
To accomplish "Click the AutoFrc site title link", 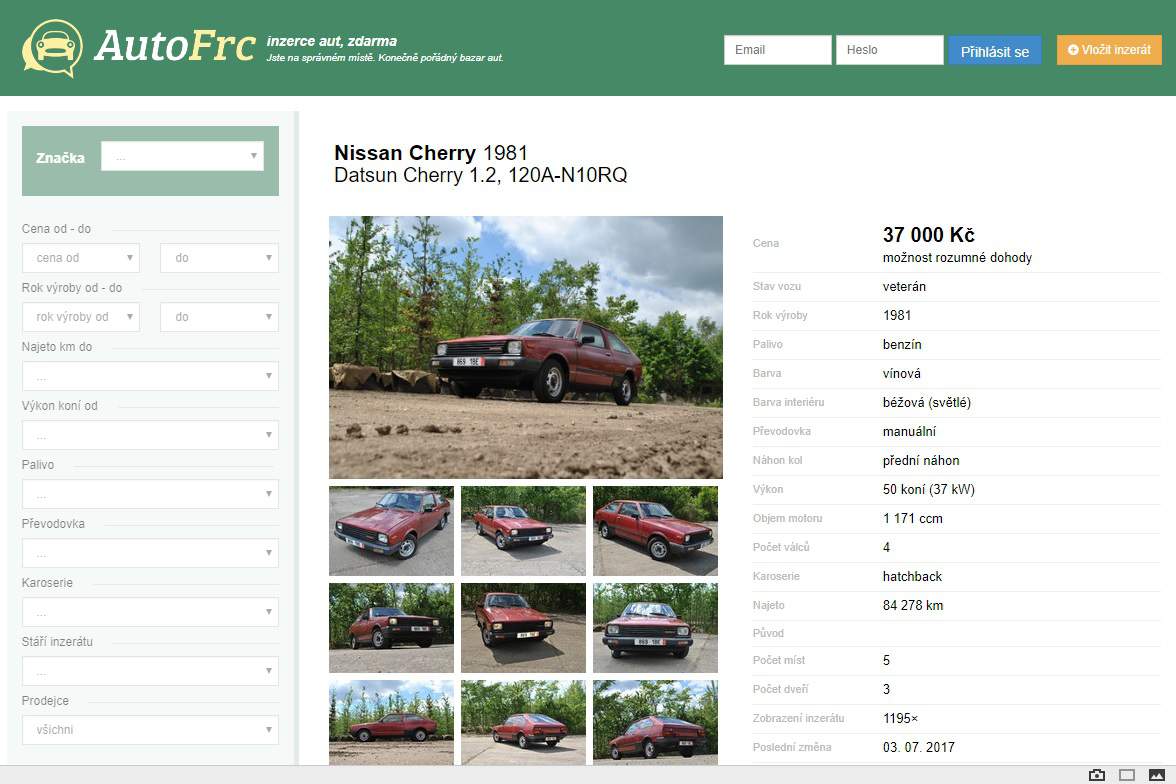I will 175,47.
